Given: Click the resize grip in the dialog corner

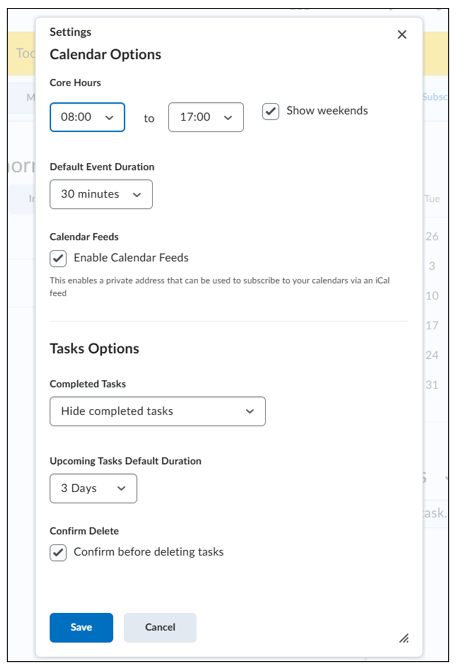Looking at the screenshot, I should 404,638.
